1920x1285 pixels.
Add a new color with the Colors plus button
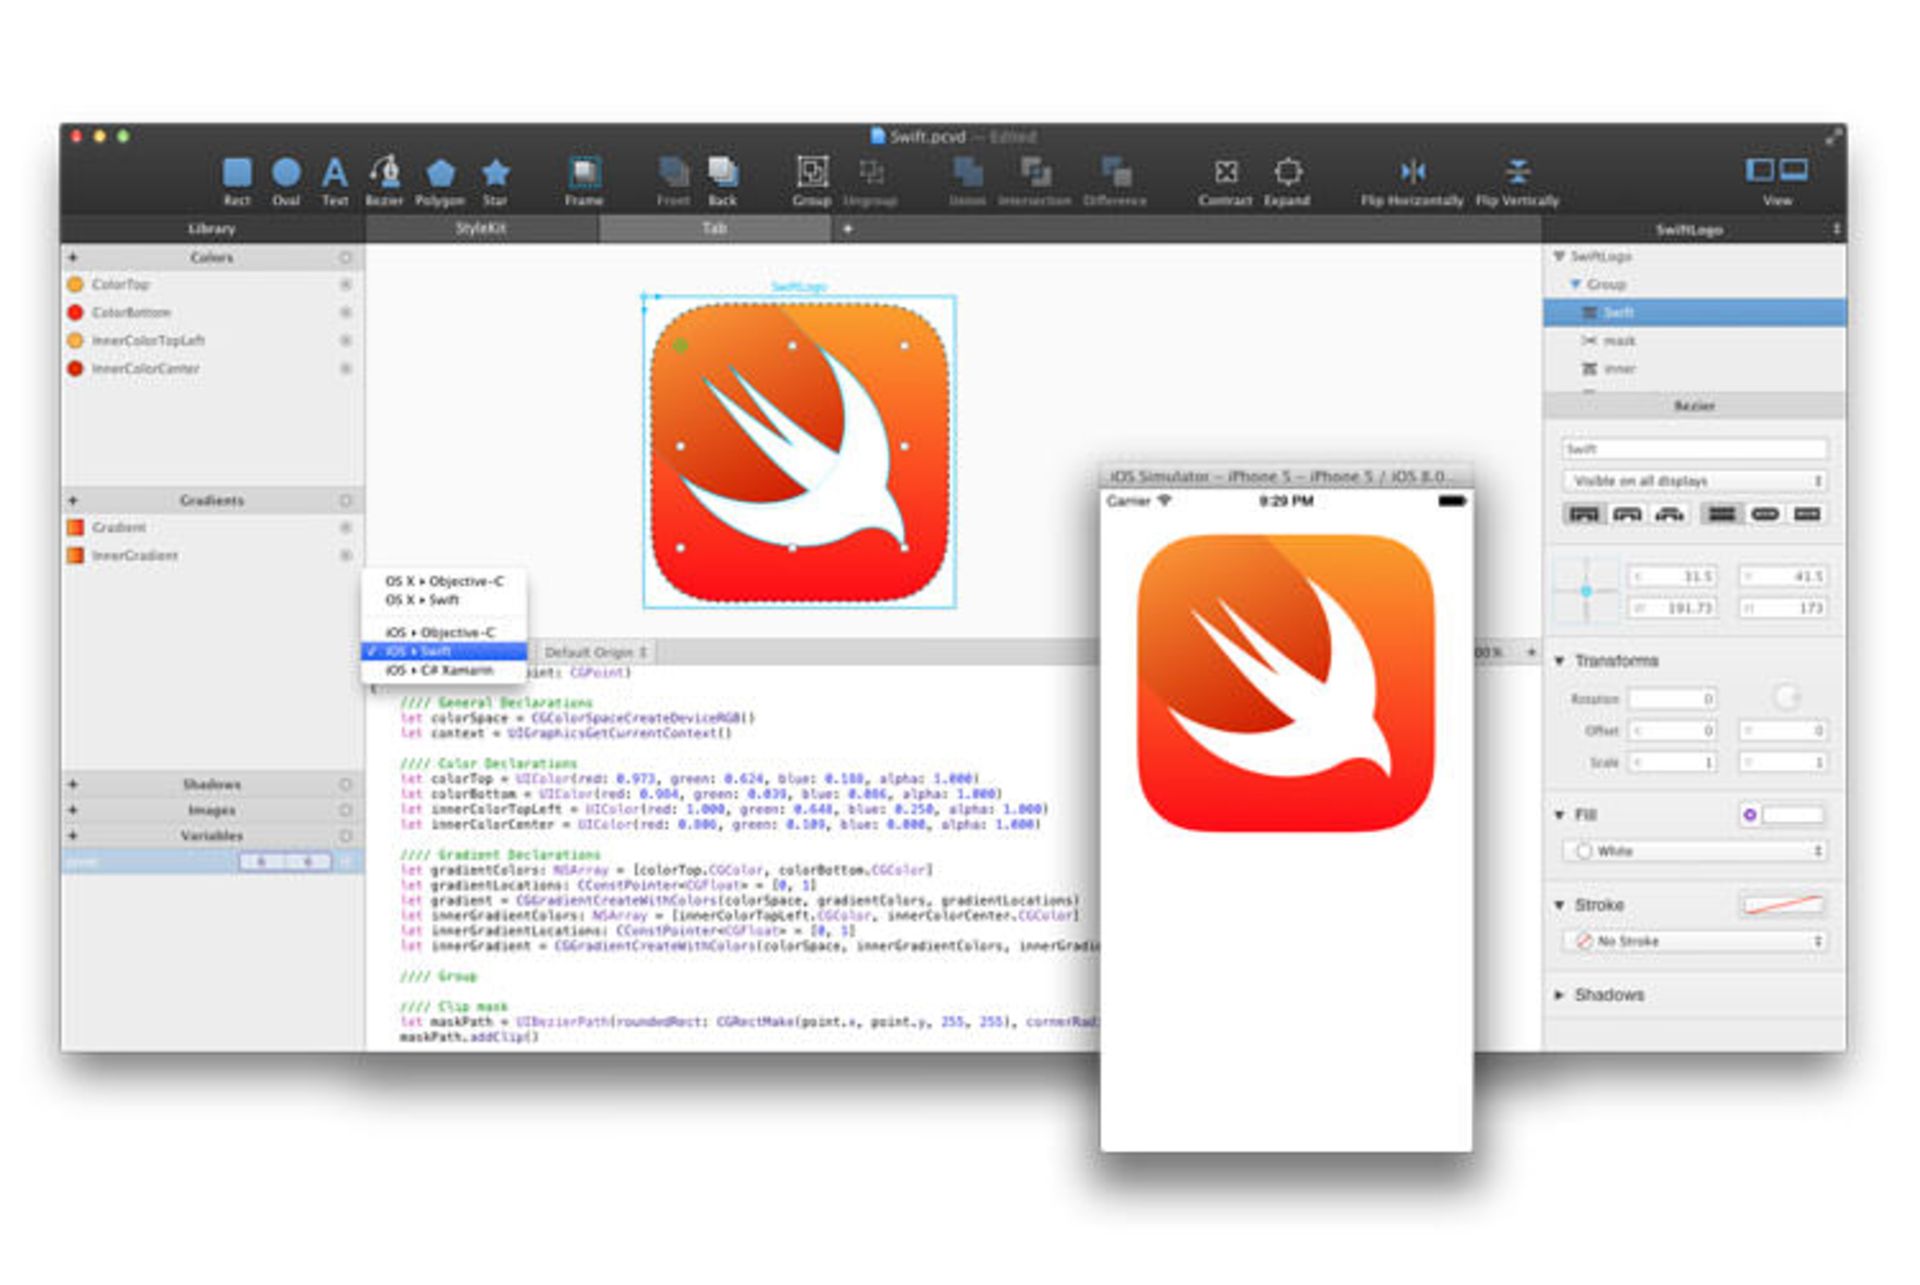73,257
